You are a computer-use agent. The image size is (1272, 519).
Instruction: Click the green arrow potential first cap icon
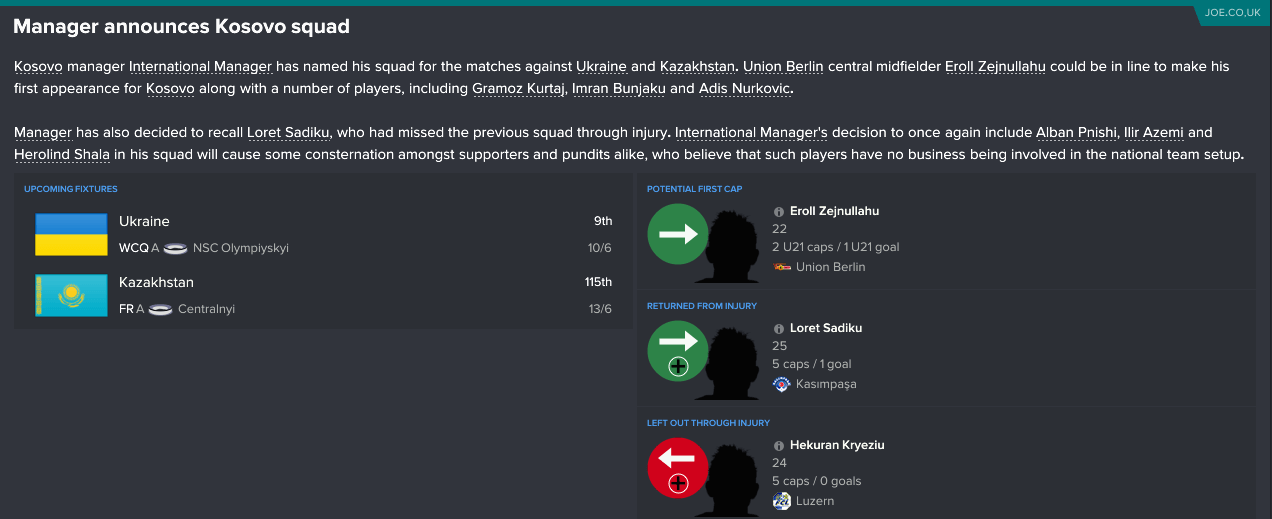pyautogui.click(x=678, y=234)
